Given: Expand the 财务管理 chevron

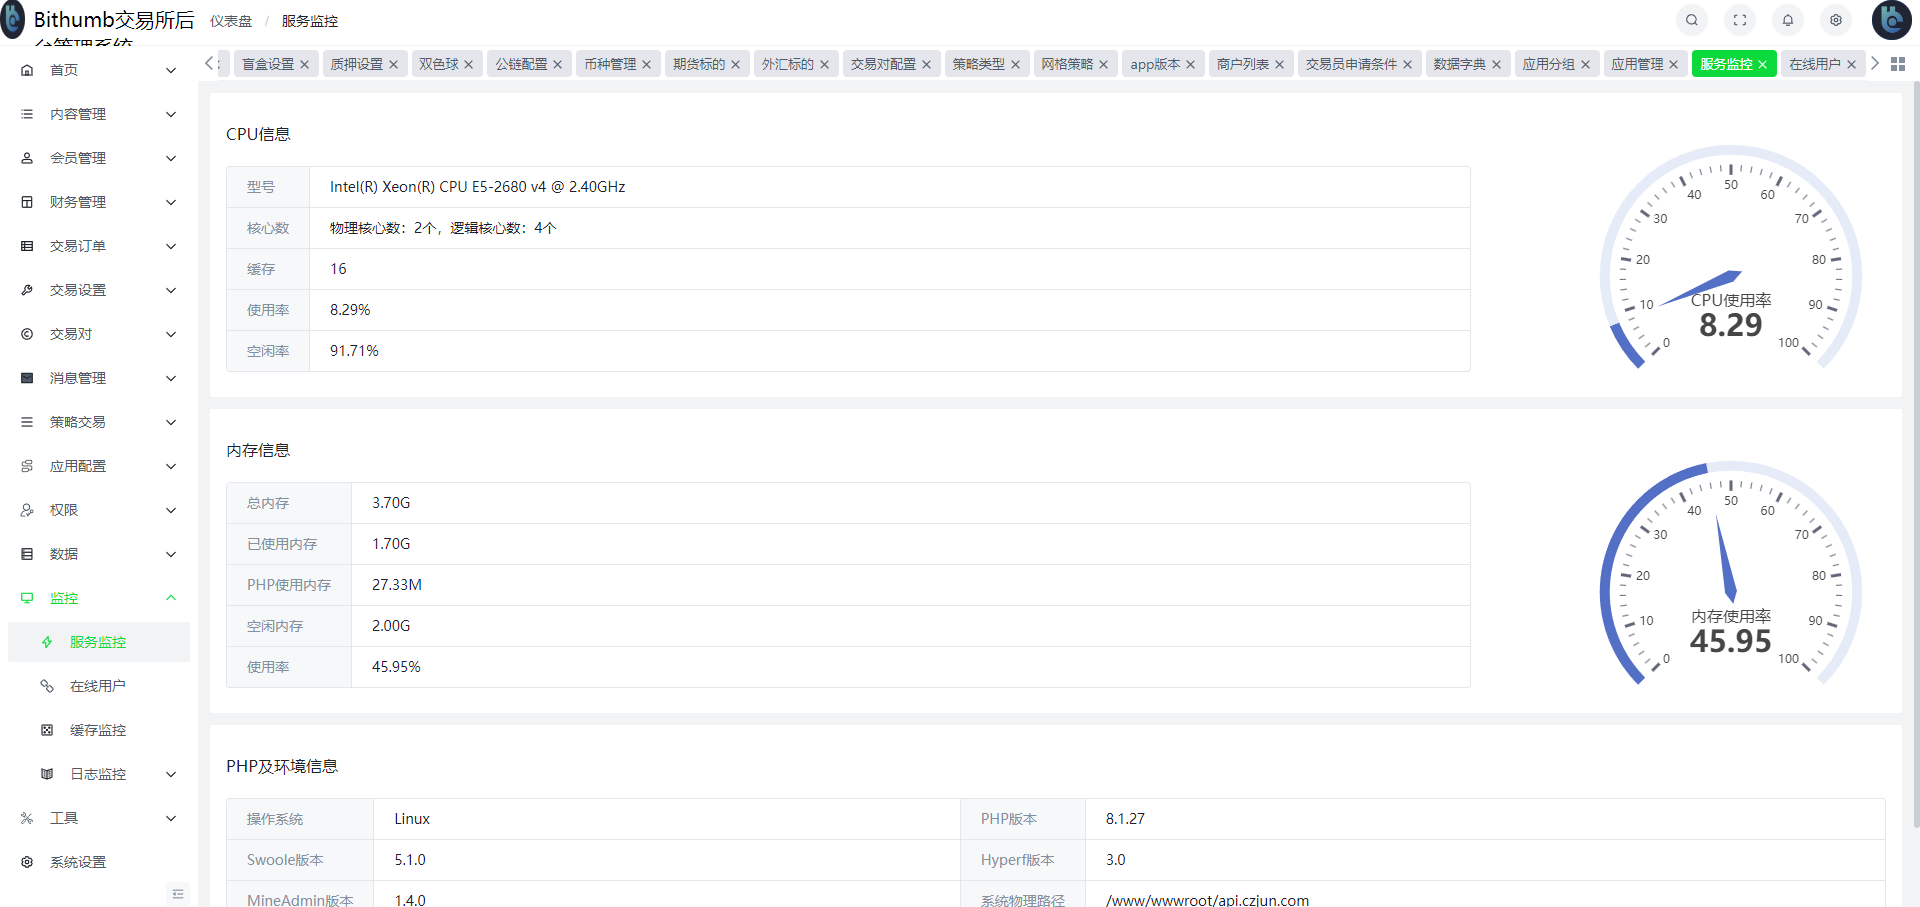Looking at the screenshot, I should point(171,202).
